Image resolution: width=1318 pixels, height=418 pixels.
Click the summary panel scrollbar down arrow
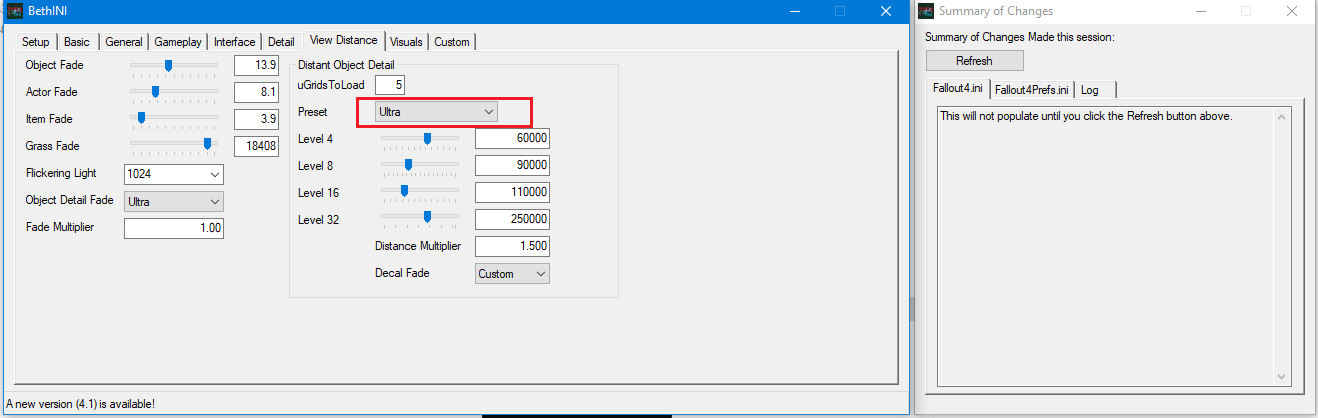point(1283,376)
